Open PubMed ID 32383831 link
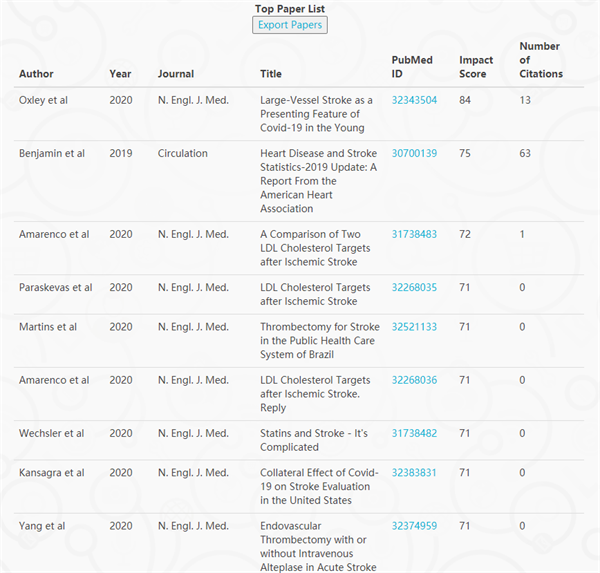The height and width of the screenshot is (573, 600). 414,473
